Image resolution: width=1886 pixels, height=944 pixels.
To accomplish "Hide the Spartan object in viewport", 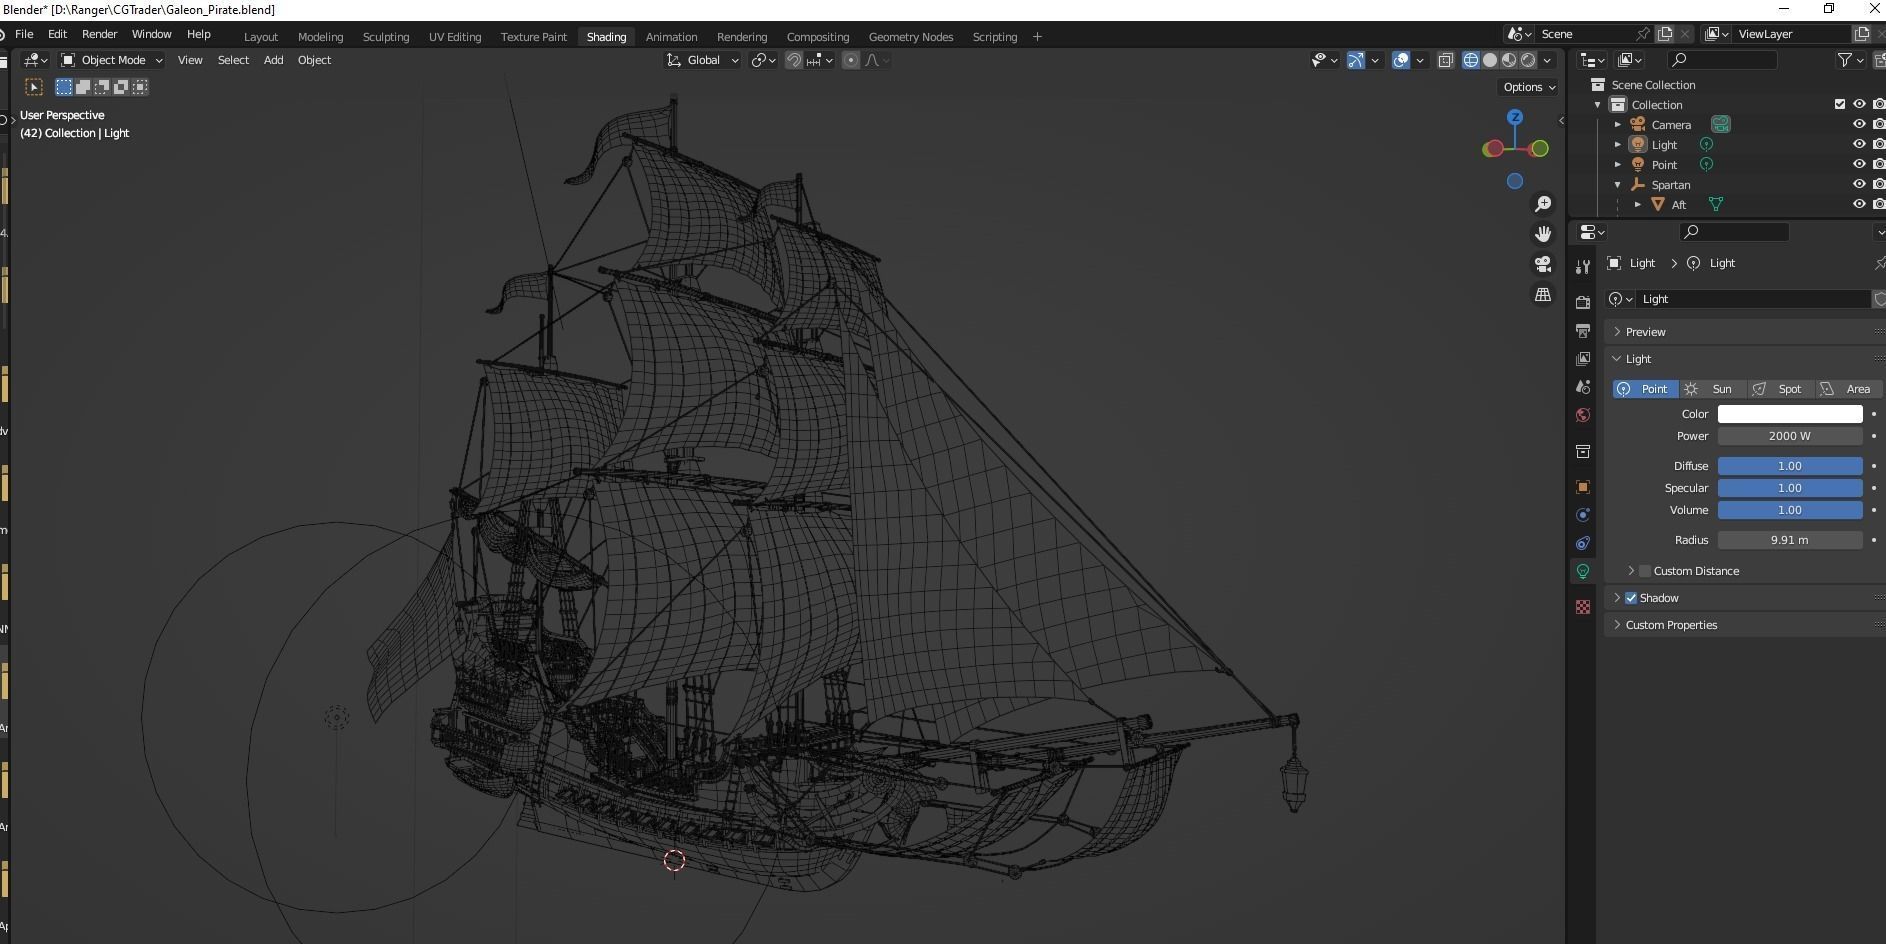I will pos(1859,185).
